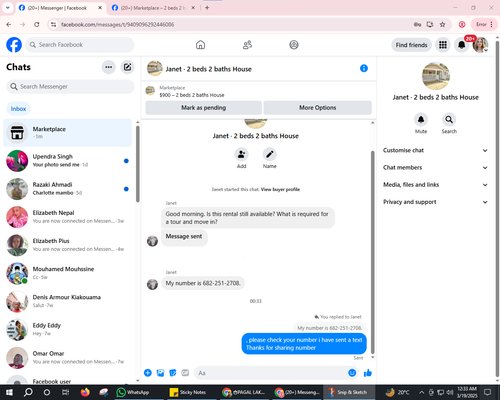Click the browser address bar URL
The height and width of the screenshot is (400, 500).
(x=117, y=24)
